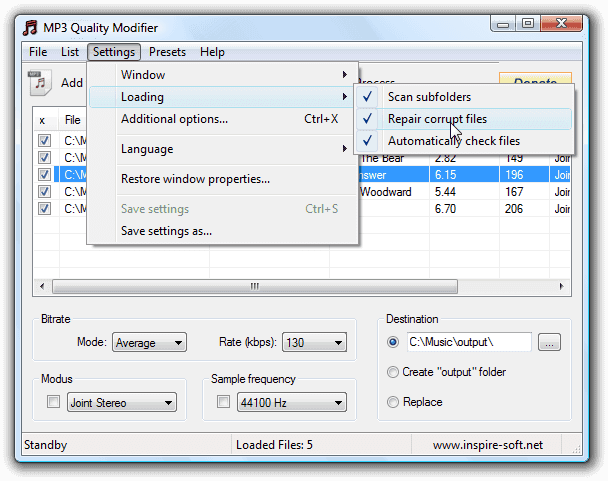Click the "Loaded Files: 5" status text
The image size is (608, 481).
pyautogui.click(x=274, y=445)
